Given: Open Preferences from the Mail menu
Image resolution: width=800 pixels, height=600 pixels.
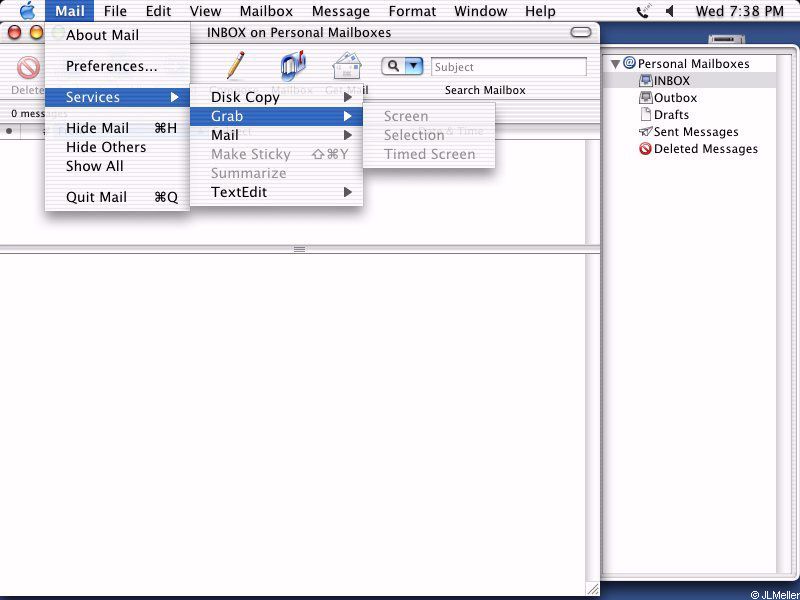Looking at the screenshot, I should 117,66.
